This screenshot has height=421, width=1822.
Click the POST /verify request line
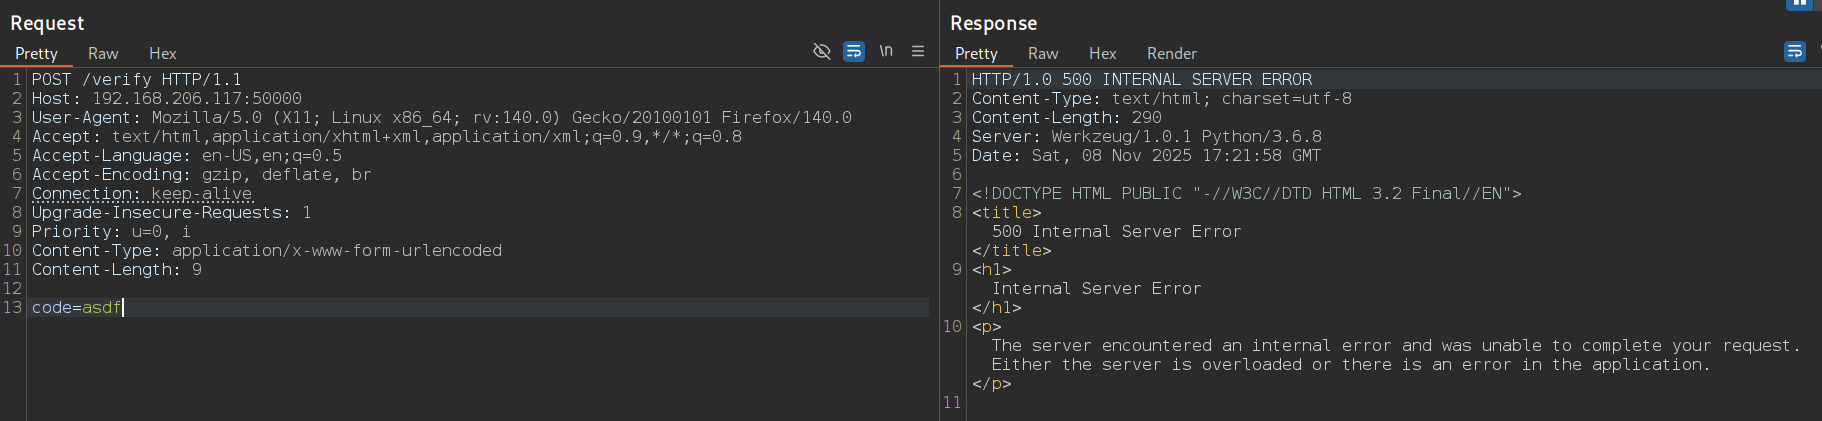point(136,80)
